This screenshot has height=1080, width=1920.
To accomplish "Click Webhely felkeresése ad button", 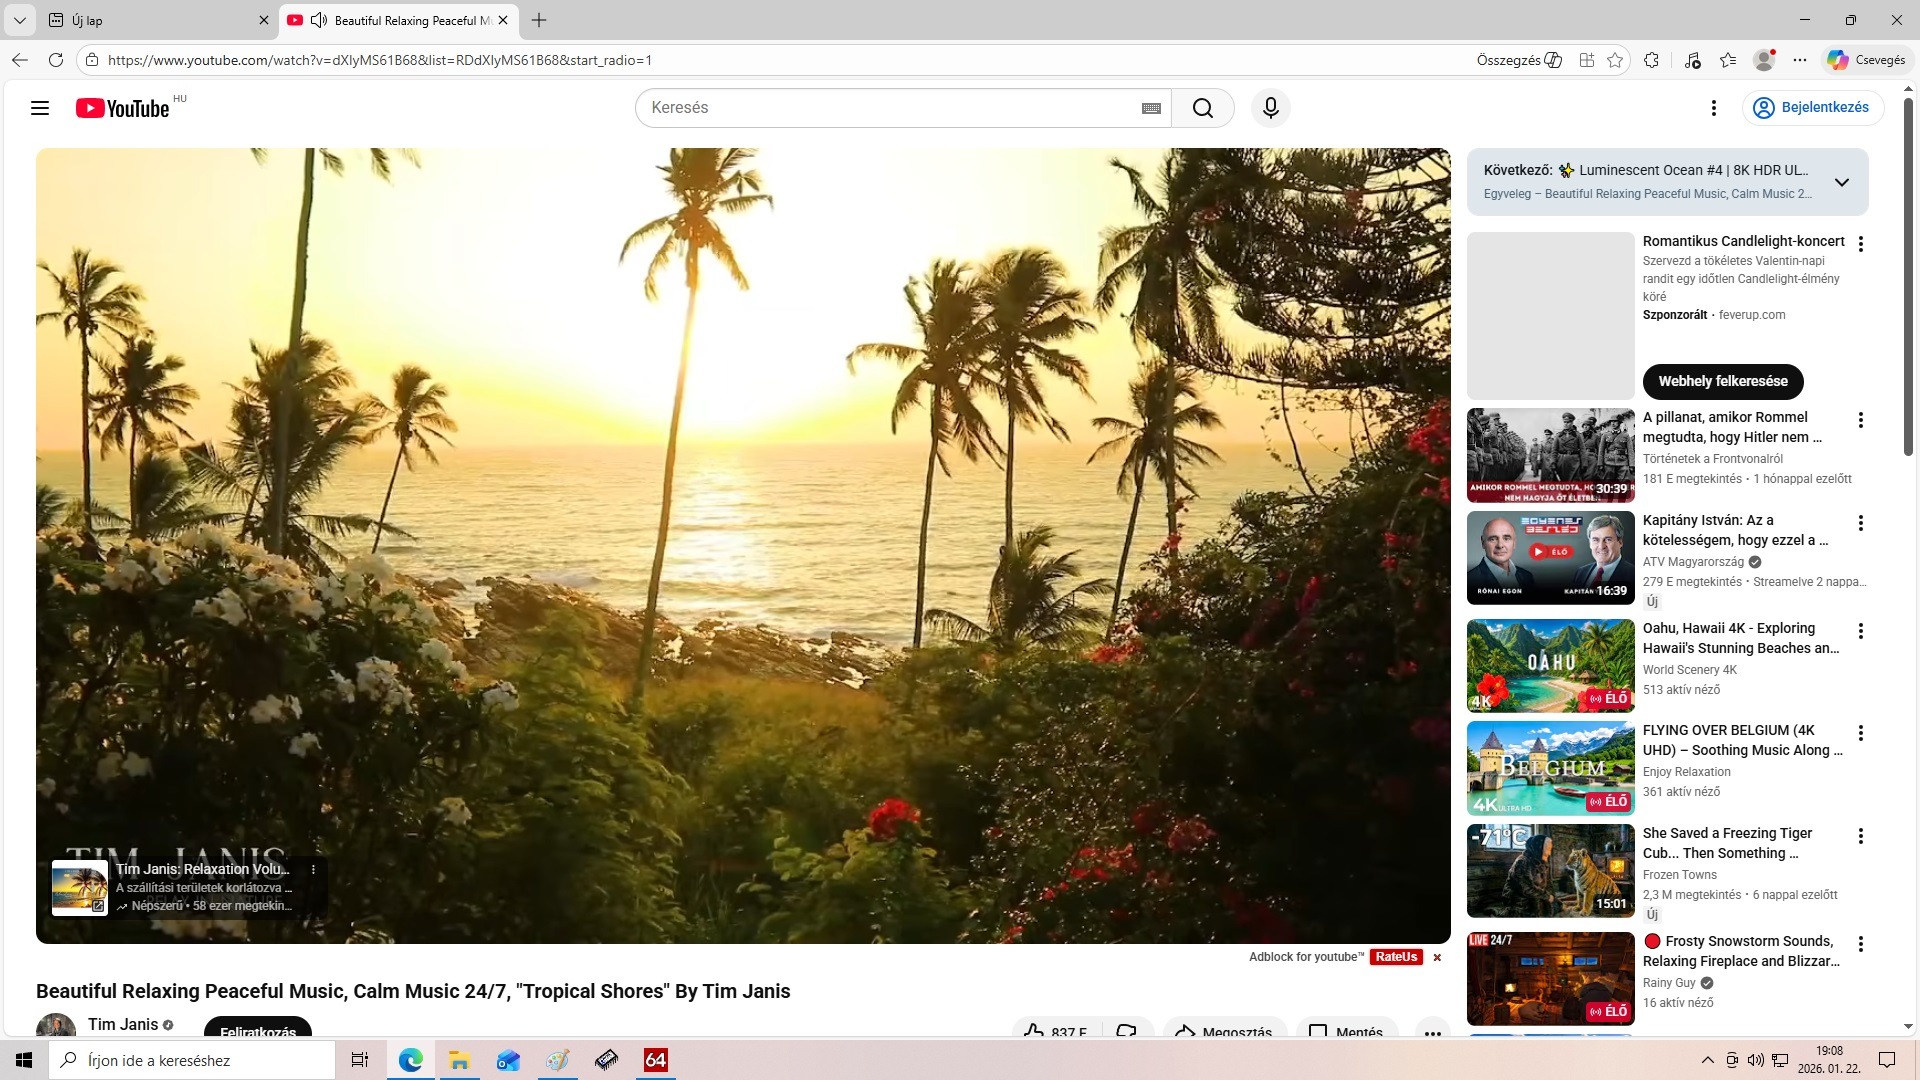I will pos(1722,381).
